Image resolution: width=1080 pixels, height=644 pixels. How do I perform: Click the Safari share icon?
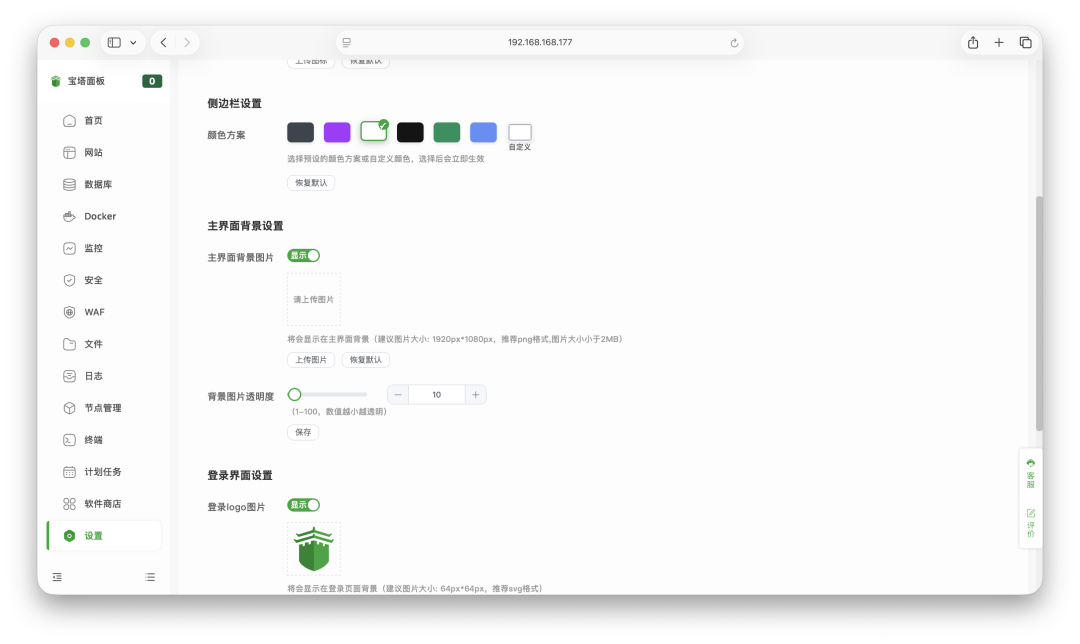coord(973,43)
